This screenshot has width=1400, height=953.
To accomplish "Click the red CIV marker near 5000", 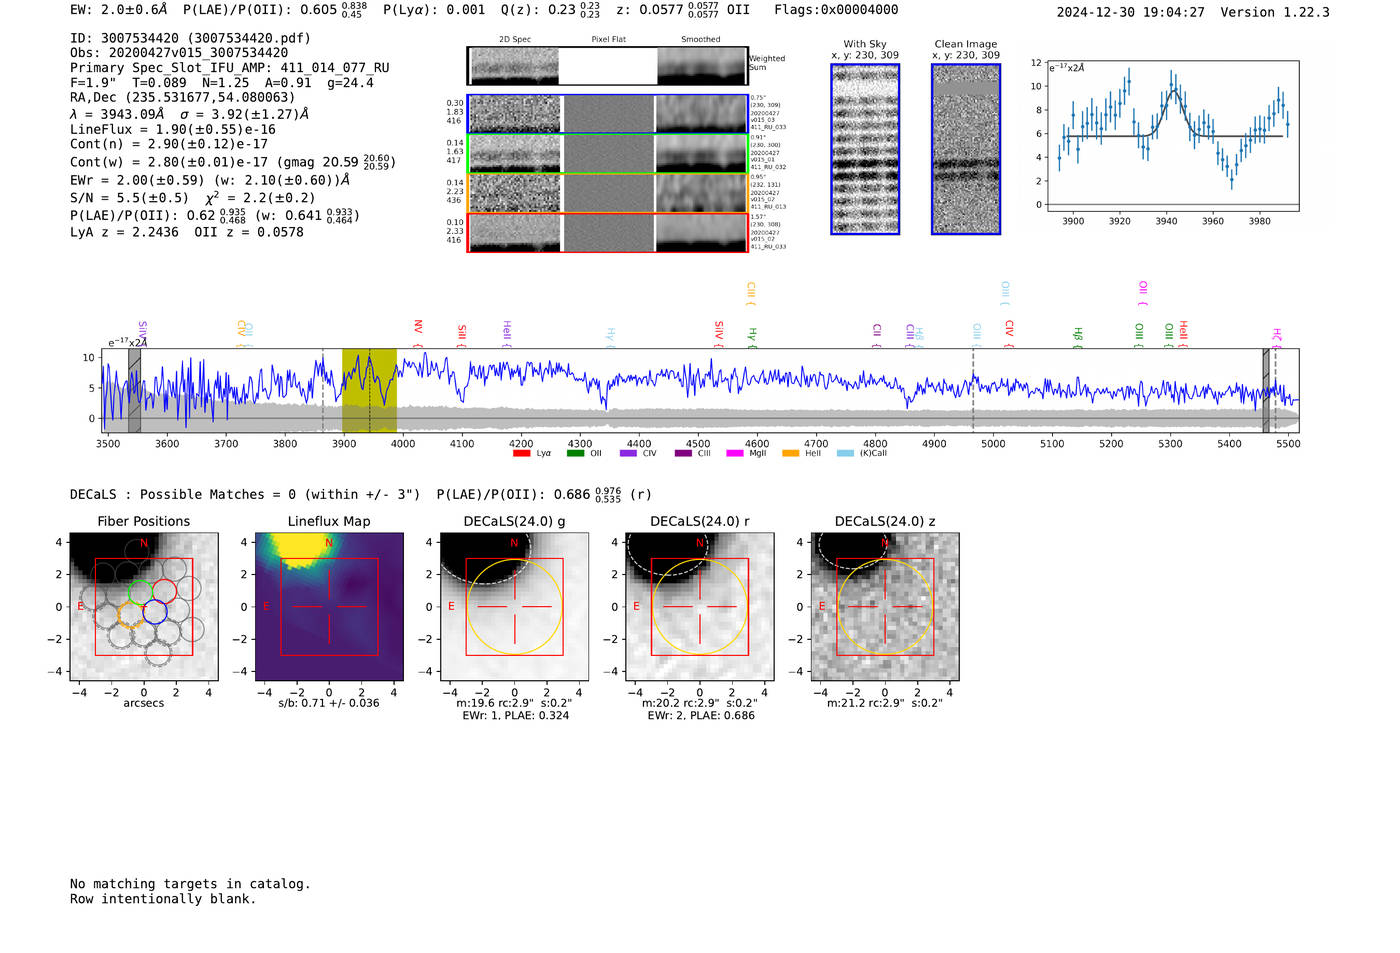I will [1010, 334].
